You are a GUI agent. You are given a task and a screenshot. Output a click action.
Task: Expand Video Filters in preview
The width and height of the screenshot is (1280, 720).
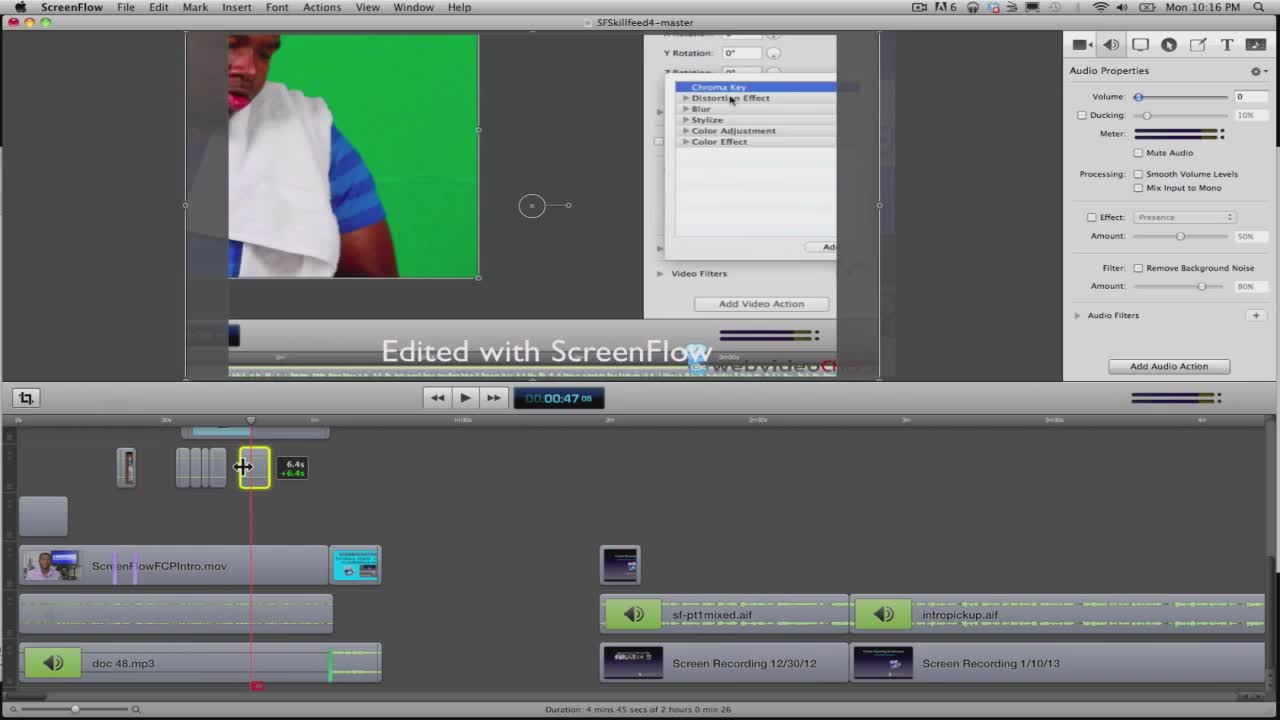tap(660, 274)
